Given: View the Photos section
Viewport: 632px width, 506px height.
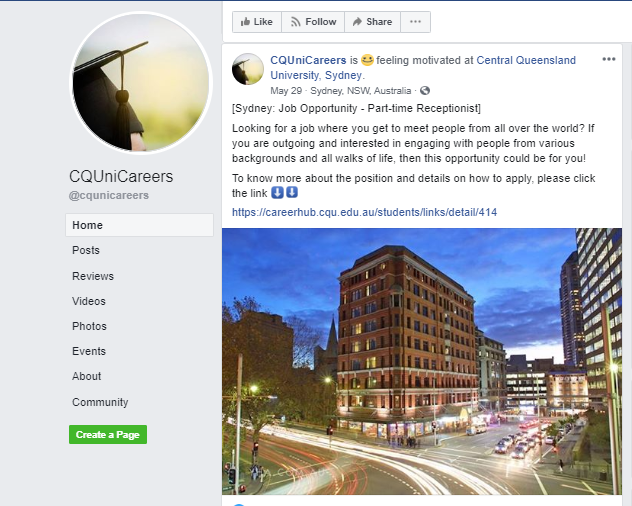Looking at the screenshot, I should click(89, 326).
